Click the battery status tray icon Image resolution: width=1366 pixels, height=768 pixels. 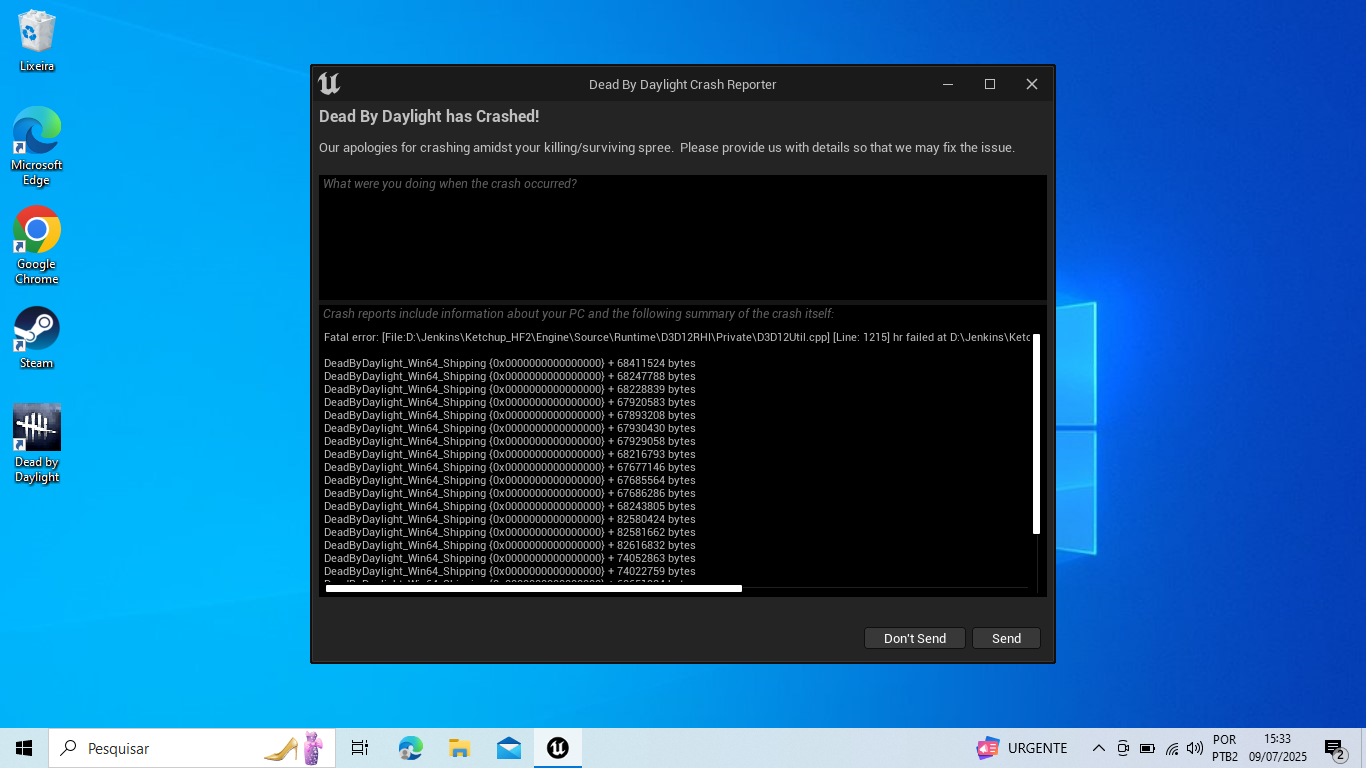pos(1147,748)
